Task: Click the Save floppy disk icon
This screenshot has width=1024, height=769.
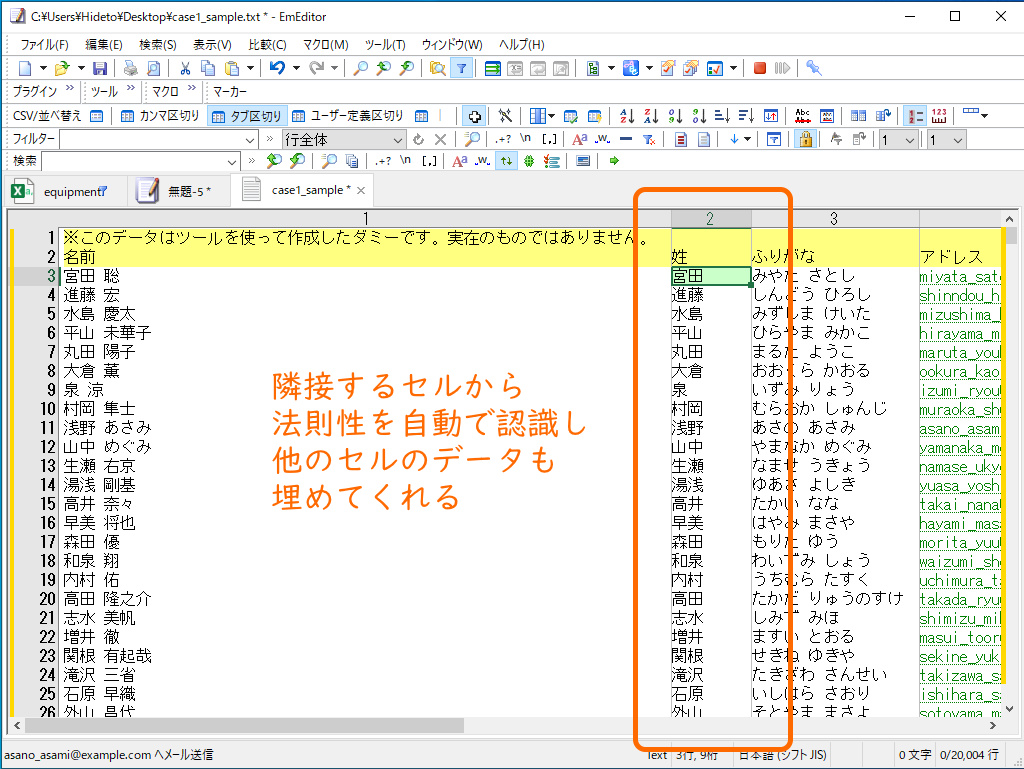Action: pyautogui.click(x=100, y=68)
